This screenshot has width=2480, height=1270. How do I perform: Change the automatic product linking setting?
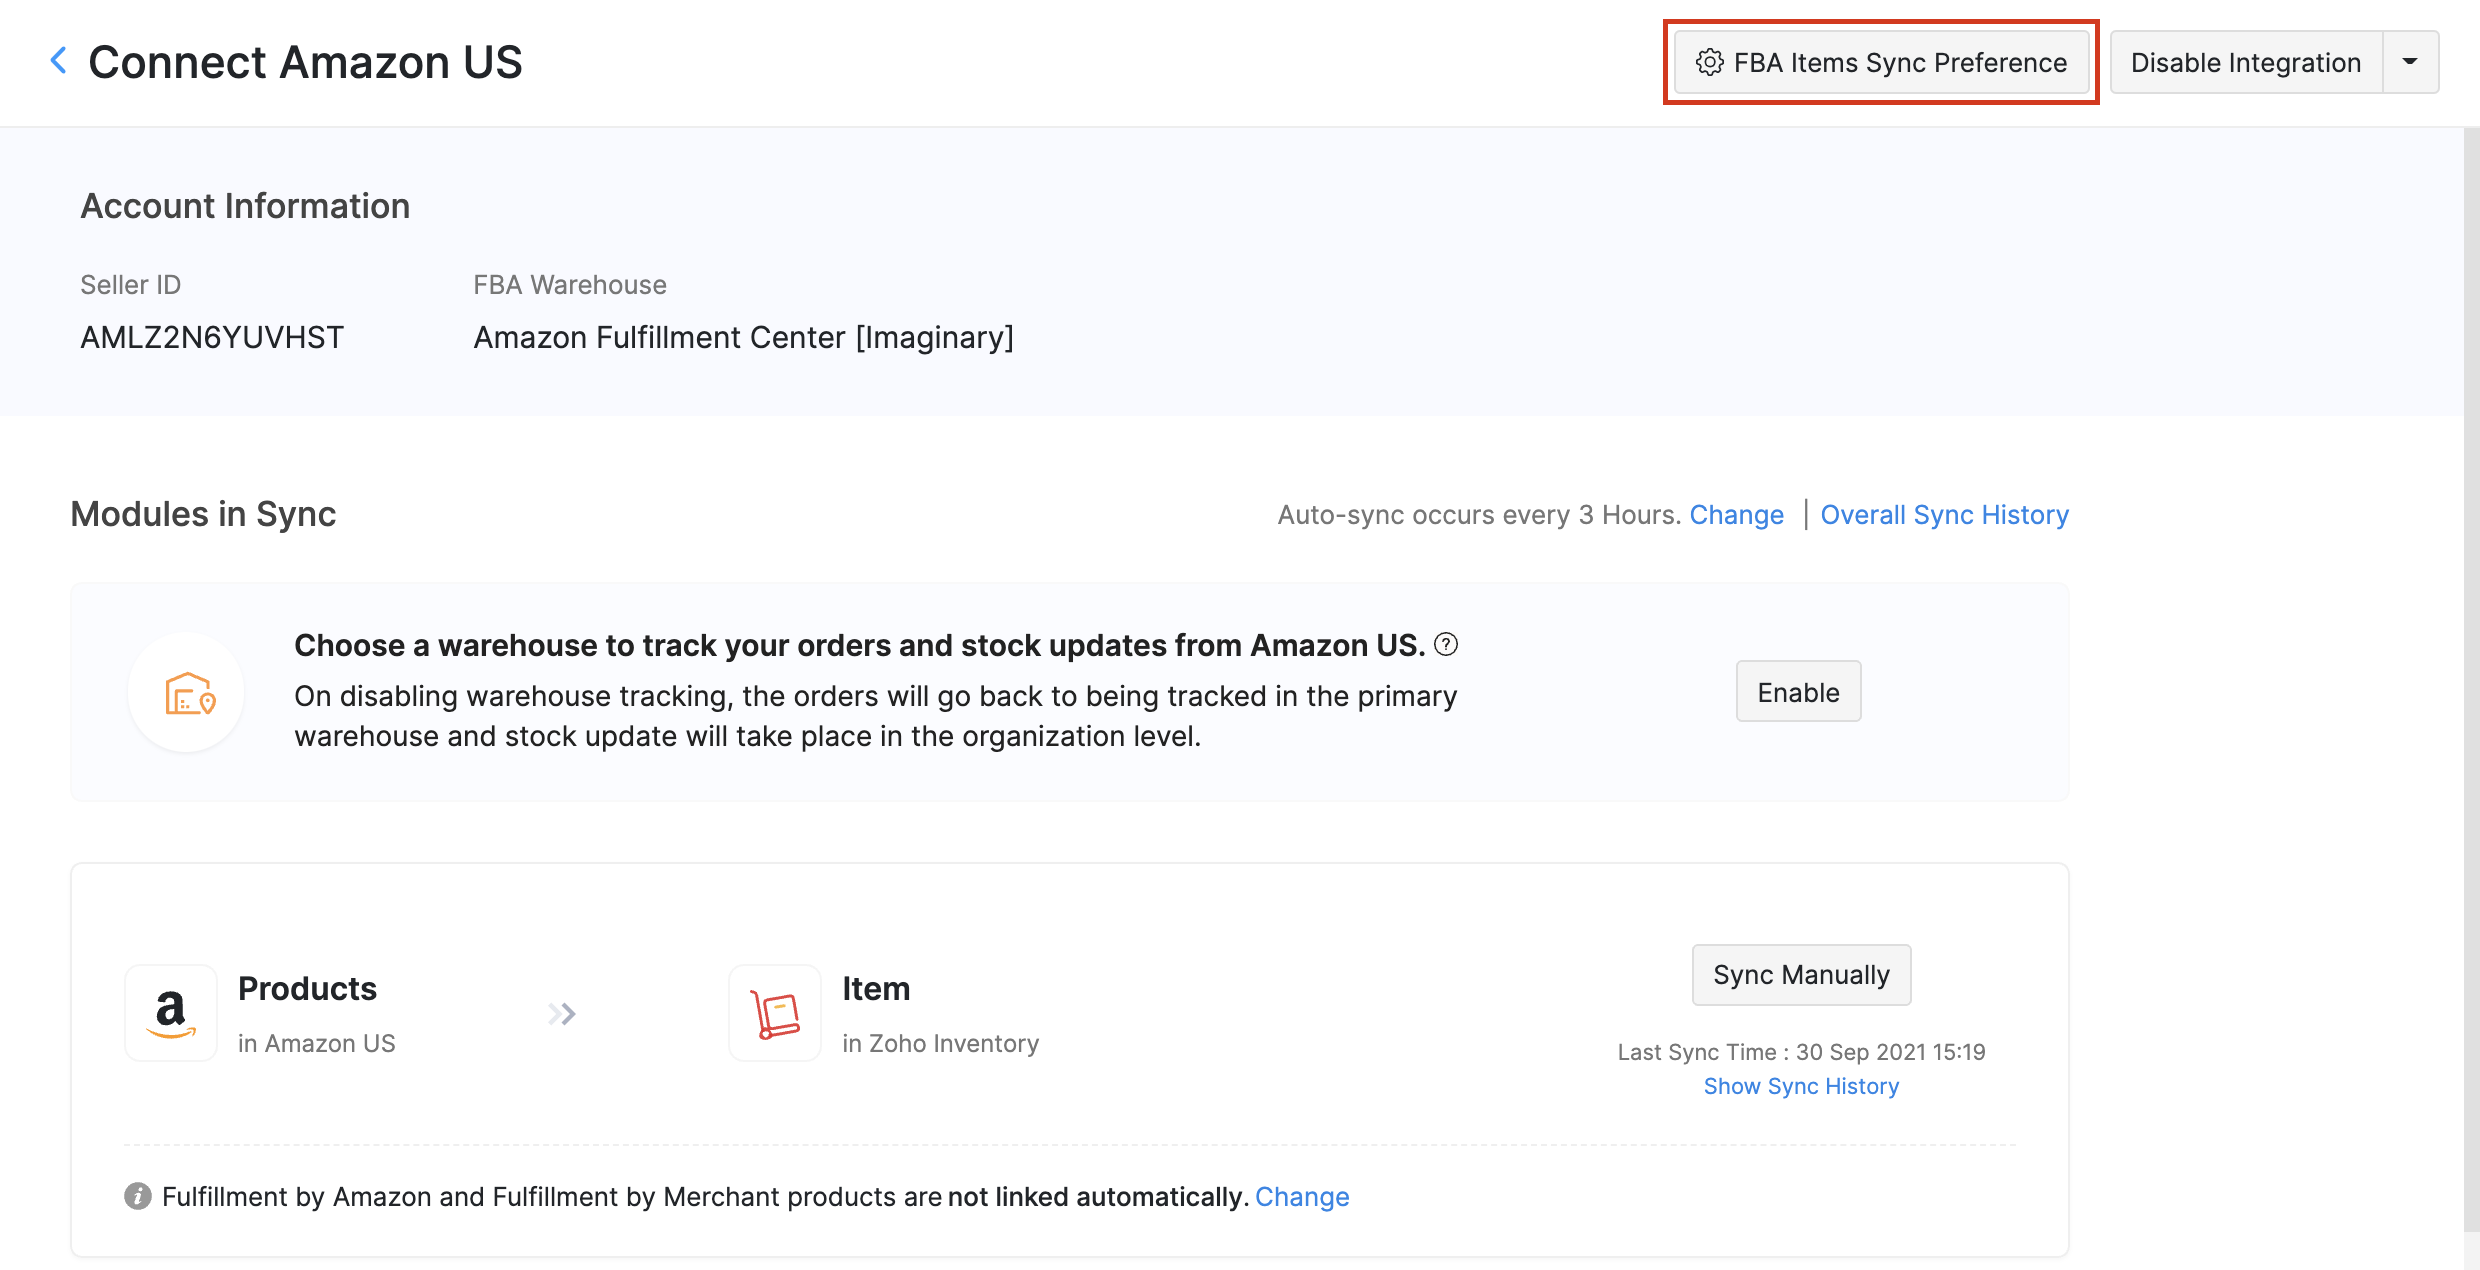1302,1197
